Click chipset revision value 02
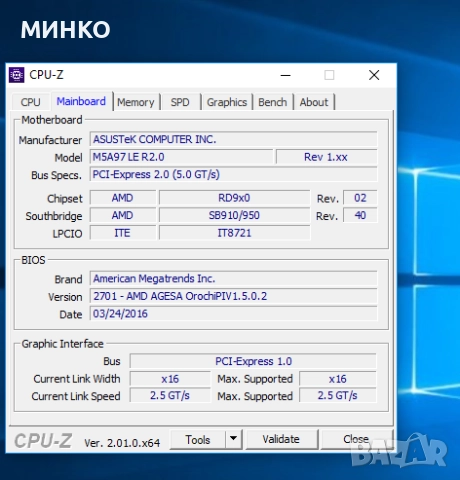460x480 pixels. (x=360, y=198)
